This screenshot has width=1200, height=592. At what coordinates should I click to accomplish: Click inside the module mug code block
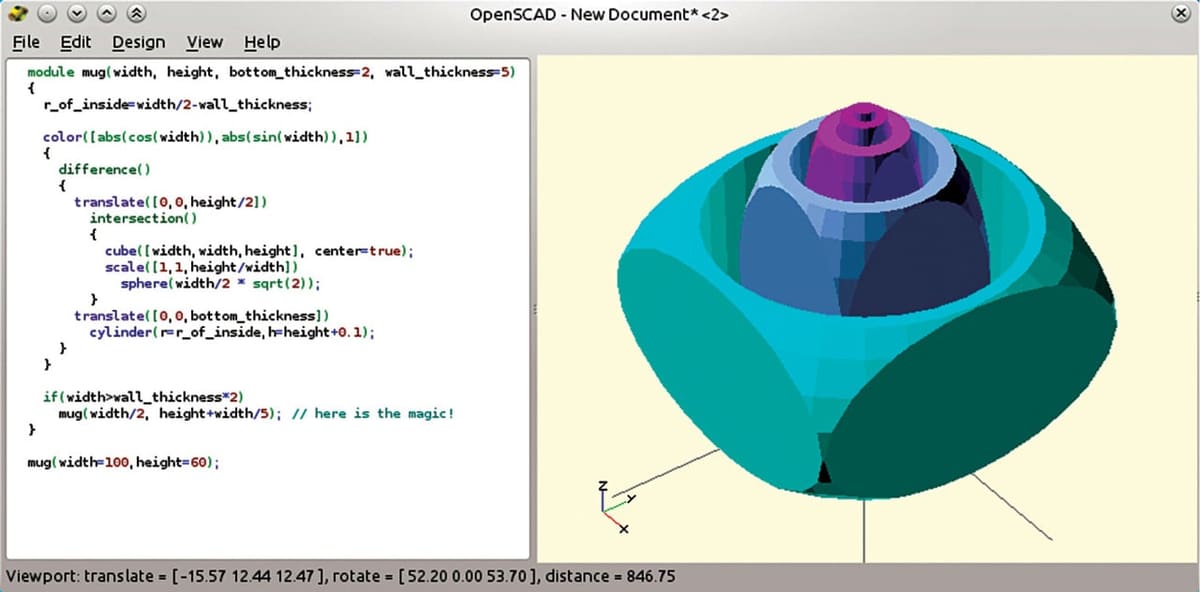(200, 250)
